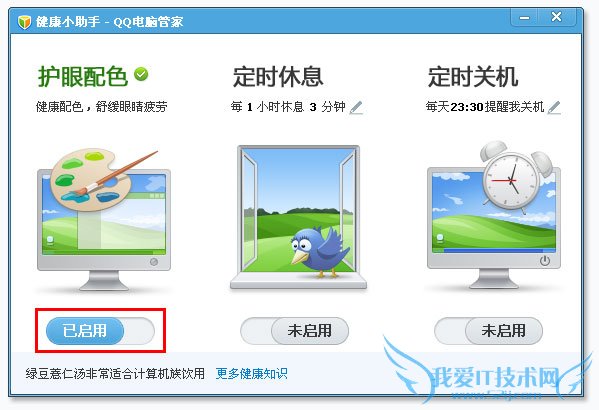Click the paint palette monitor illustration
Screen dimensions: 599x410
[104, 219]
